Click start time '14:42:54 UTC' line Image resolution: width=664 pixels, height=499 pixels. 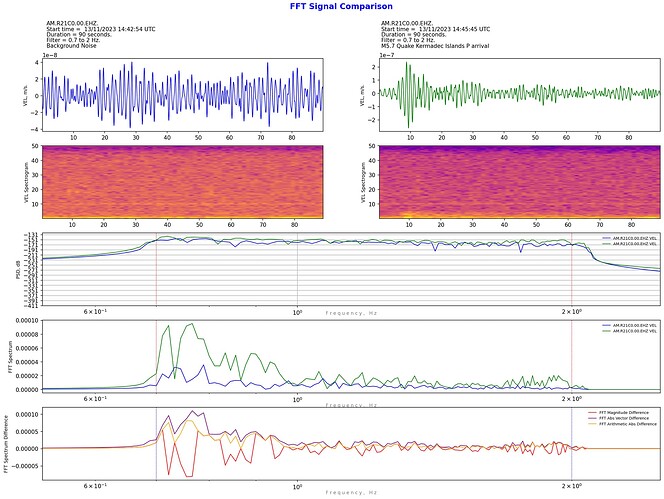[101, 29]
